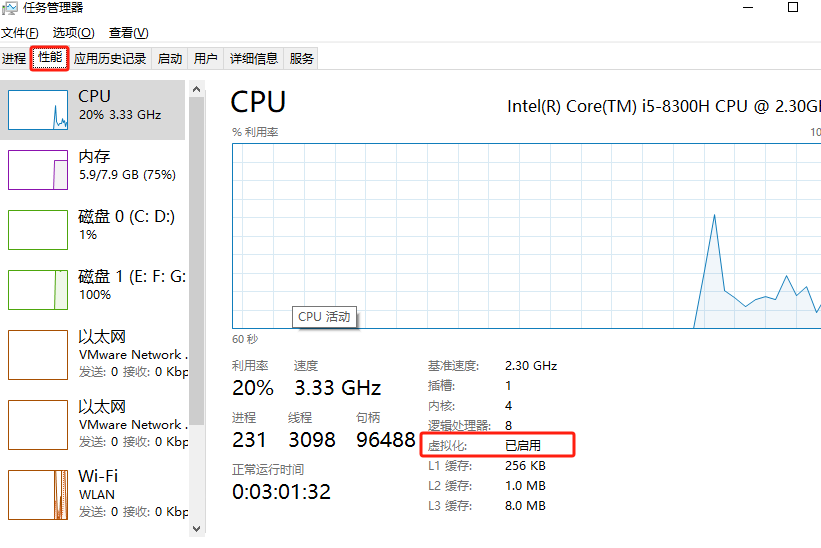Screen dimensions: 821x548
Task: Click the 磁盘 1 100% usage text
Action: 95,295
